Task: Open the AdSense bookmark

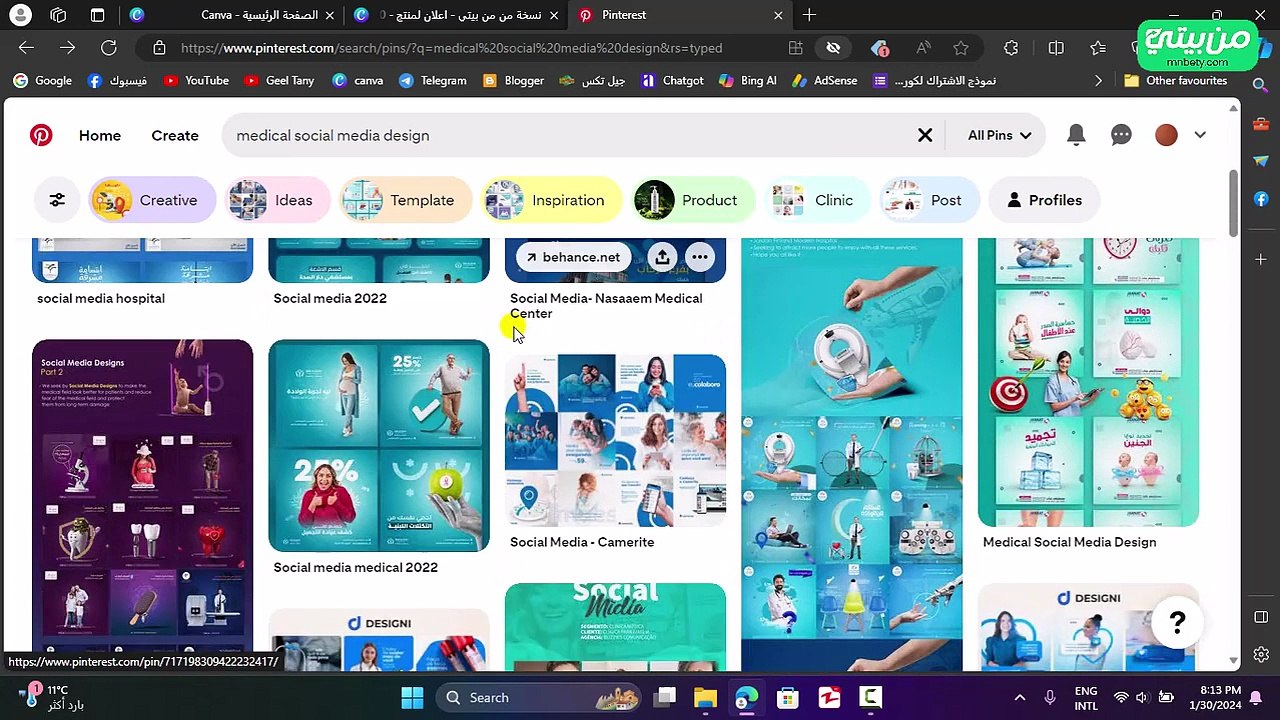Action: coord(825,80)
